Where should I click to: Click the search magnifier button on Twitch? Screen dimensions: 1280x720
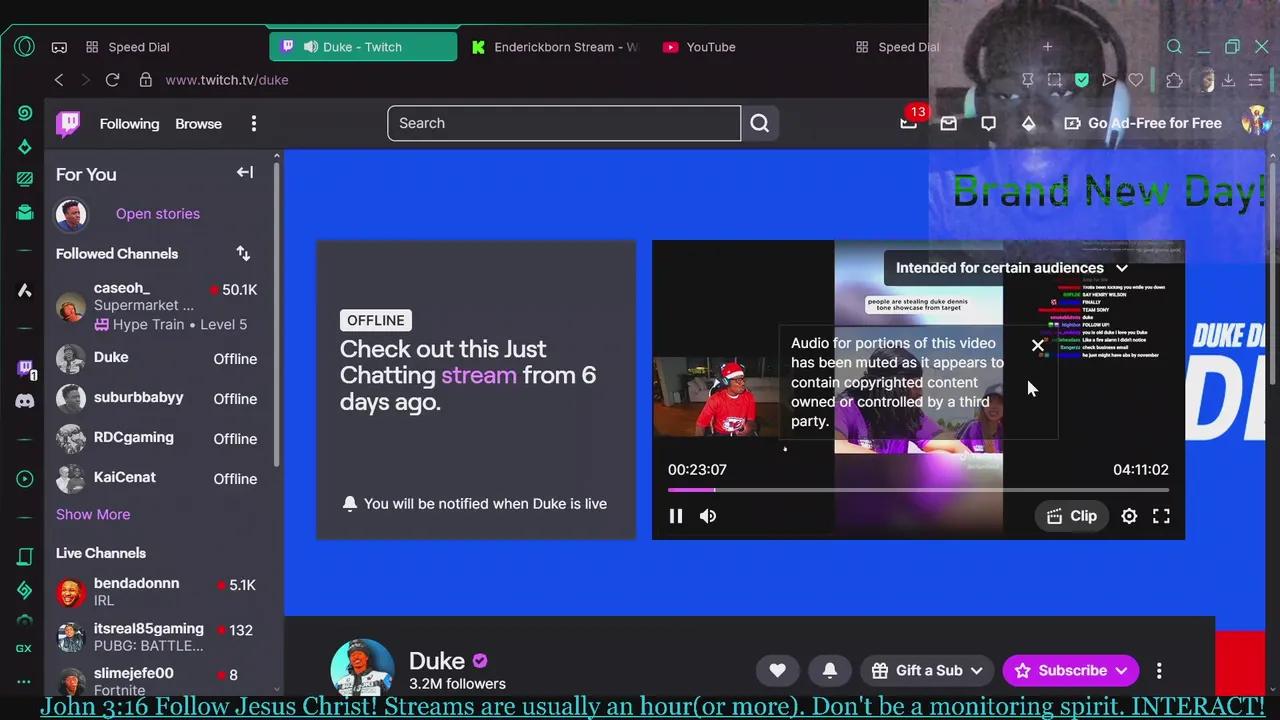(x=760, y=123)
